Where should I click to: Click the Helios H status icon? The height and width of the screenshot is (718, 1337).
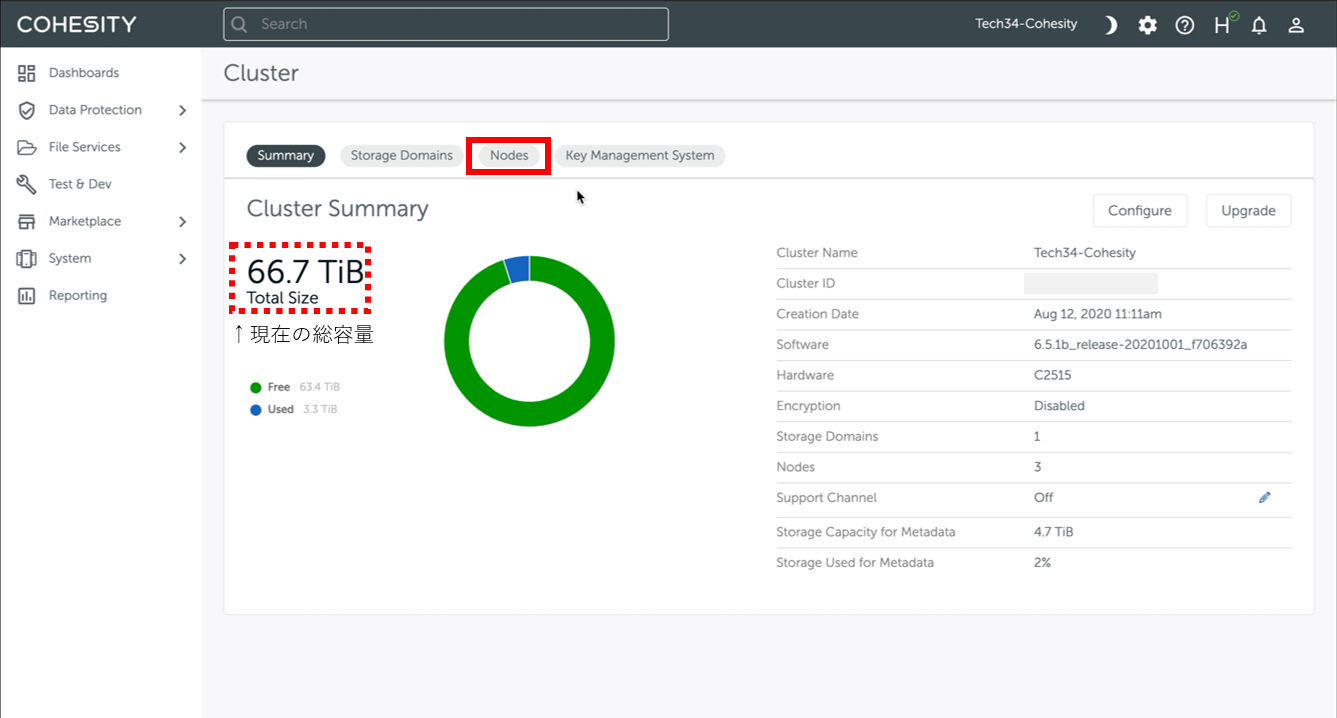(1224, 24)
